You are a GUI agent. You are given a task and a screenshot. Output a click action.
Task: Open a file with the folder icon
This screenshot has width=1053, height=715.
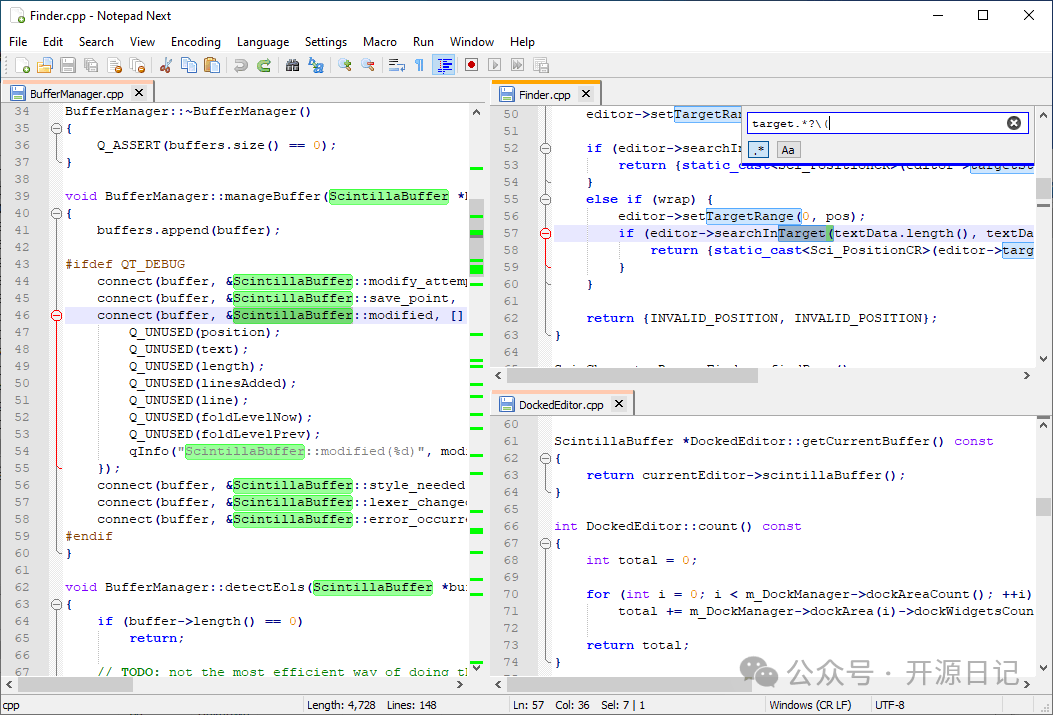click(x=44, y=65)
